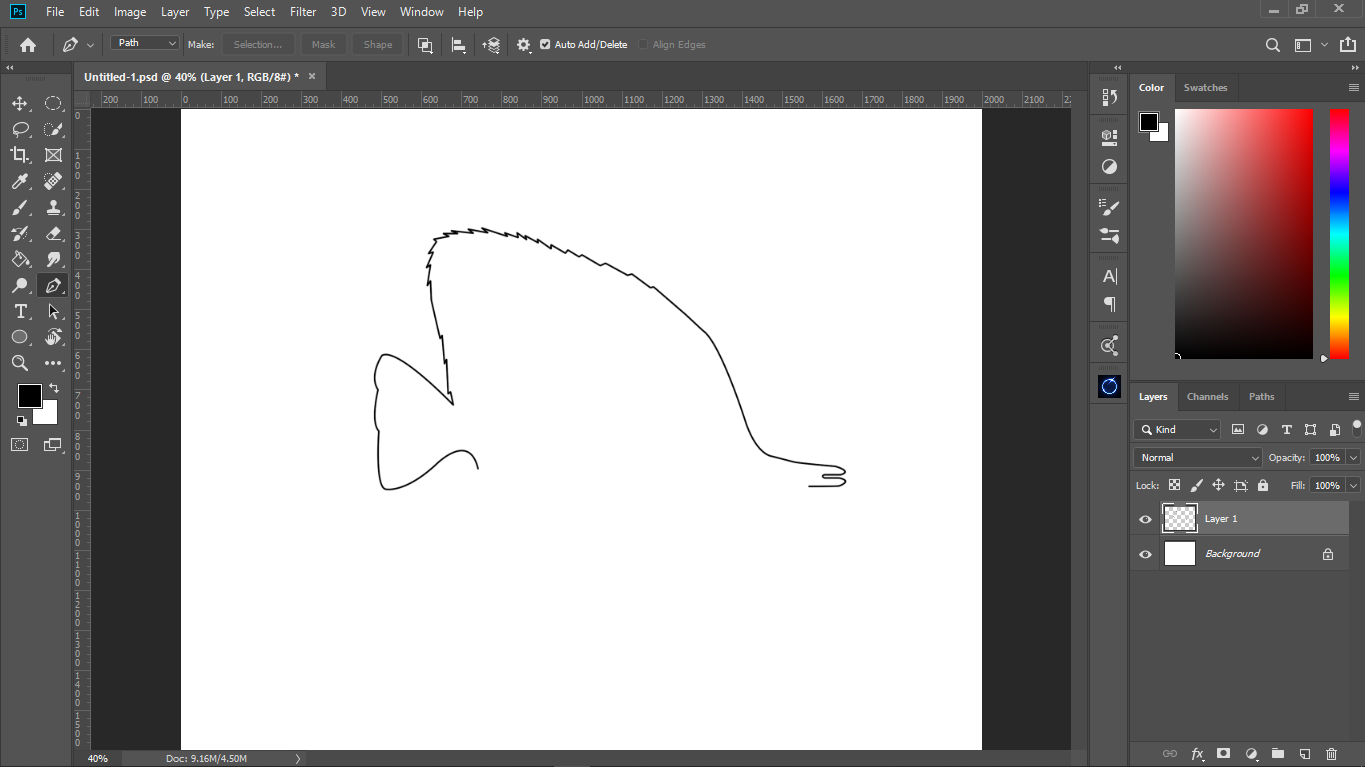Screen dimensions: 1365x767
Task: Expand the layer Kind filter dropdown
Action: tap(1178, 430)
